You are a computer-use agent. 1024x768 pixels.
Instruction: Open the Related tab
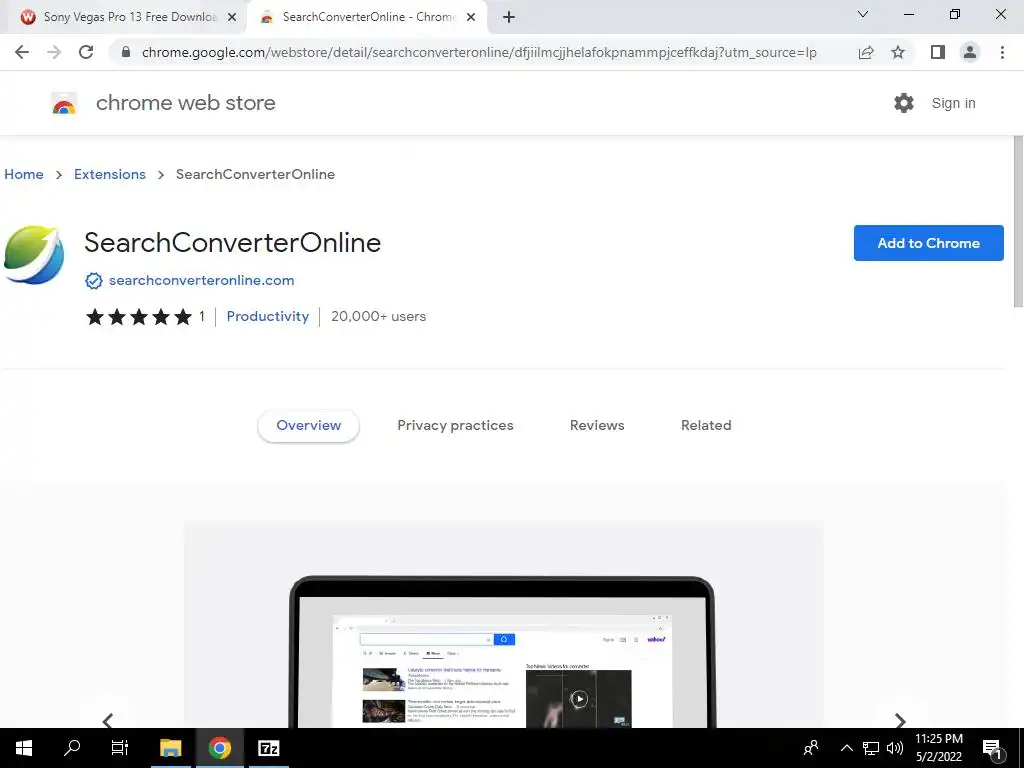(706, 426)
